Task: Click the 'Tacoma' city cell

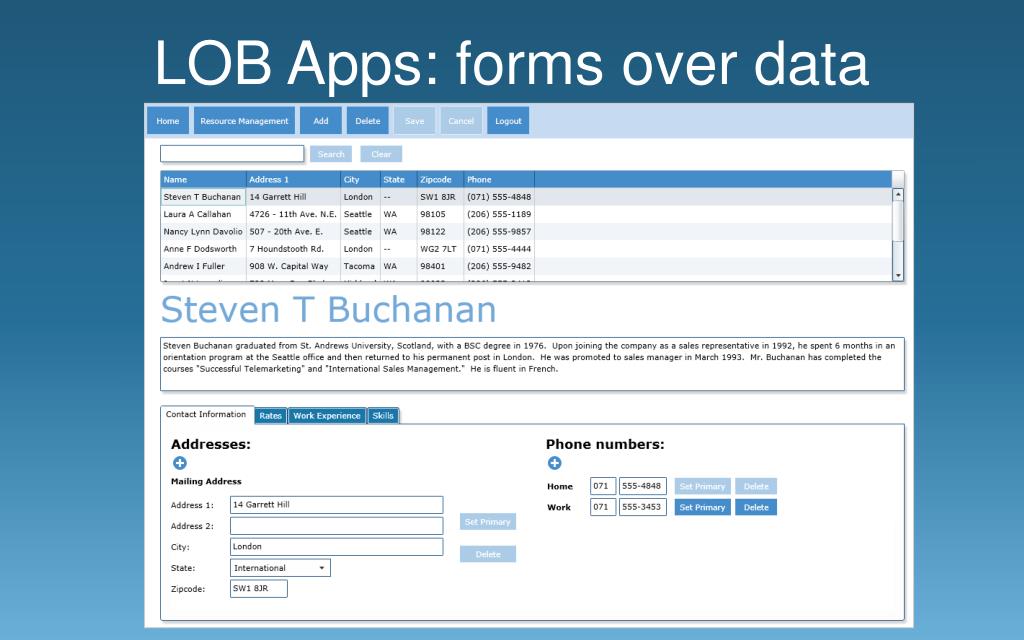Action: [x=360, y=266]
